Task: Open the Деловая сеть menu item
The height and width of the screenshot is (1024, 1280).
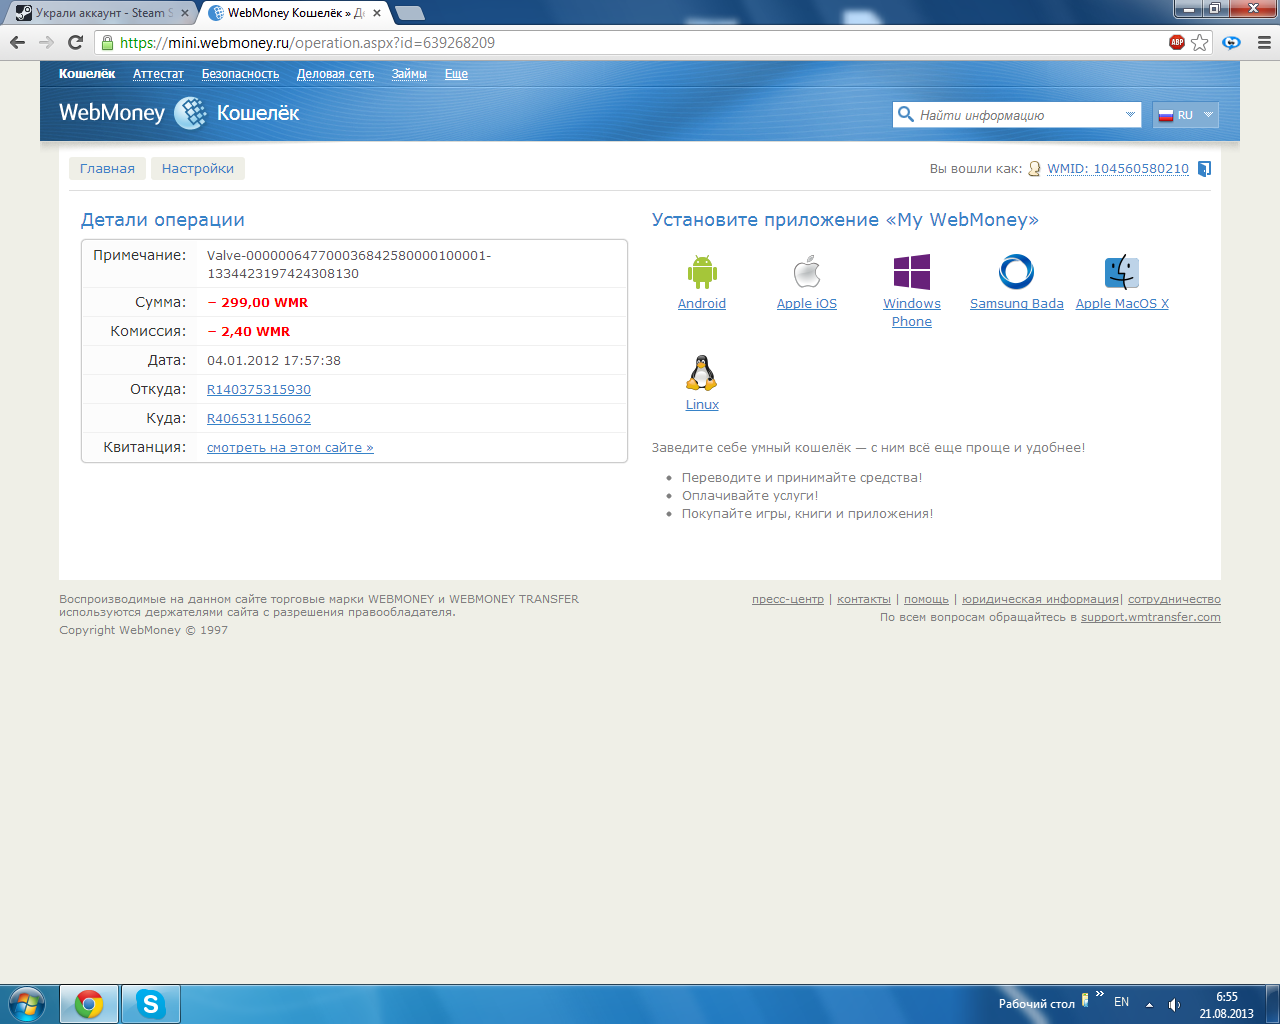Action: [x=335, y=74]
